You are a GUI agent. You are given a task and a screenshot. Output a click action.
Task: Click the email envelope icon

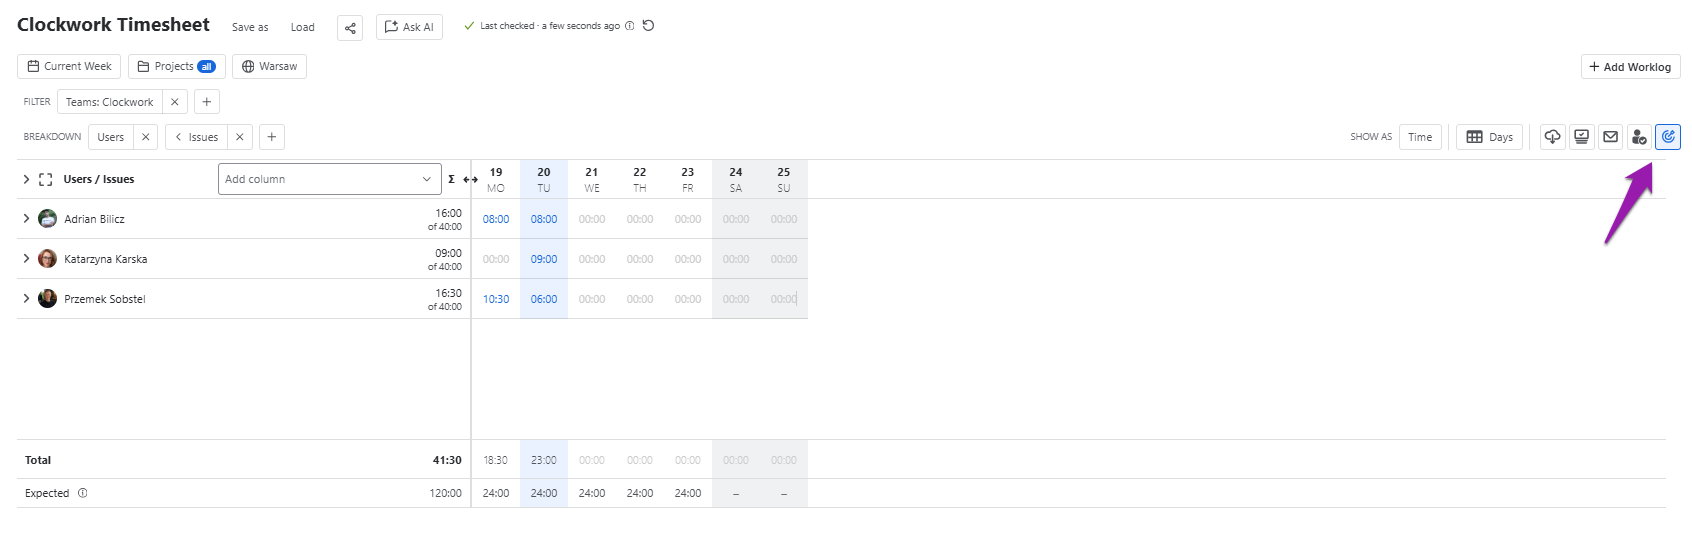[1610, 137]
